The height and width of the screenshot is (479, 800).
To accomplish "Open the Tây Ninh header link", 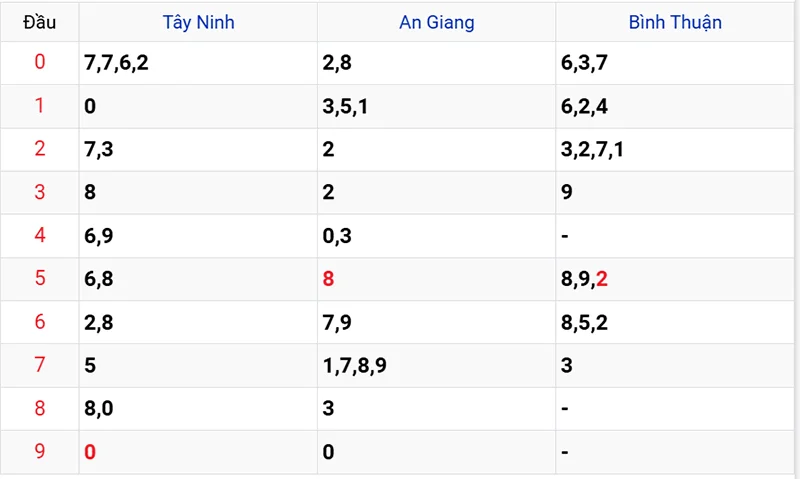I will click(x=198, y=22).
